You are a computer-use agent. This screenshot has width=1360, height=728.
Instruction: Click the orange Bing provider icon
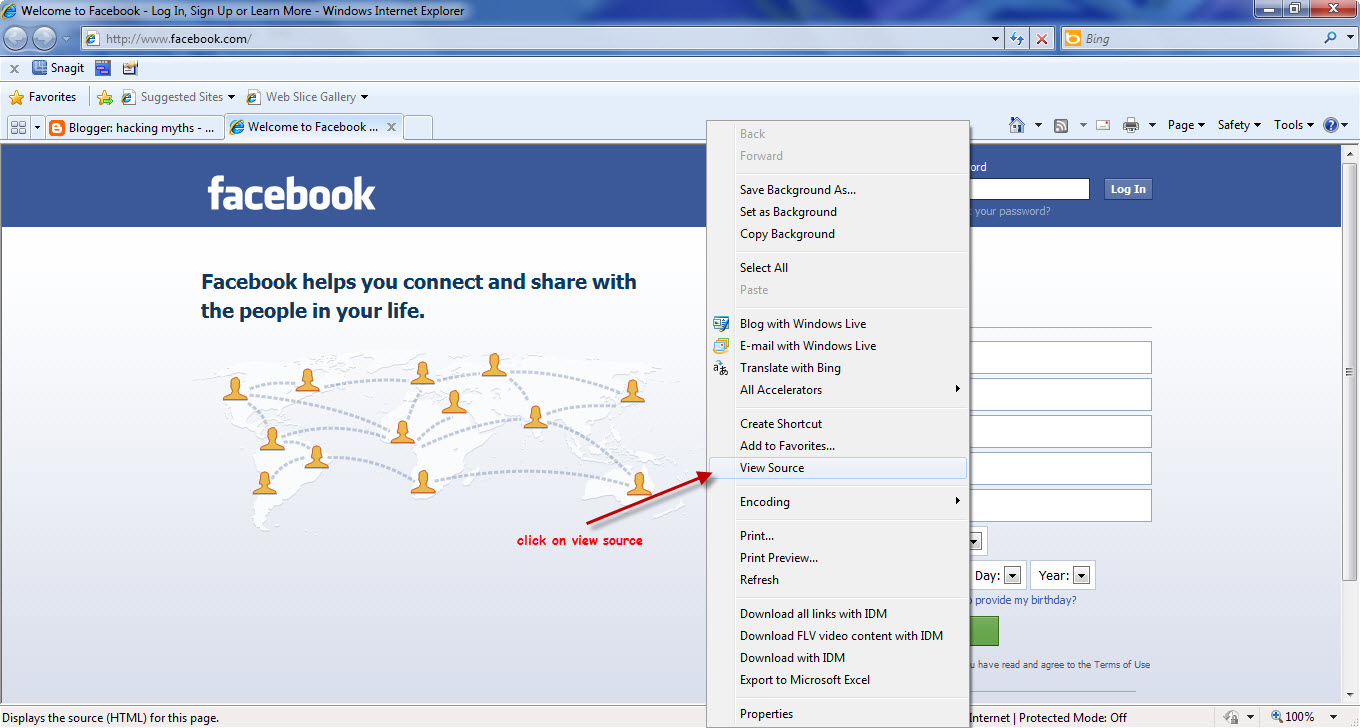(1073, 39)
